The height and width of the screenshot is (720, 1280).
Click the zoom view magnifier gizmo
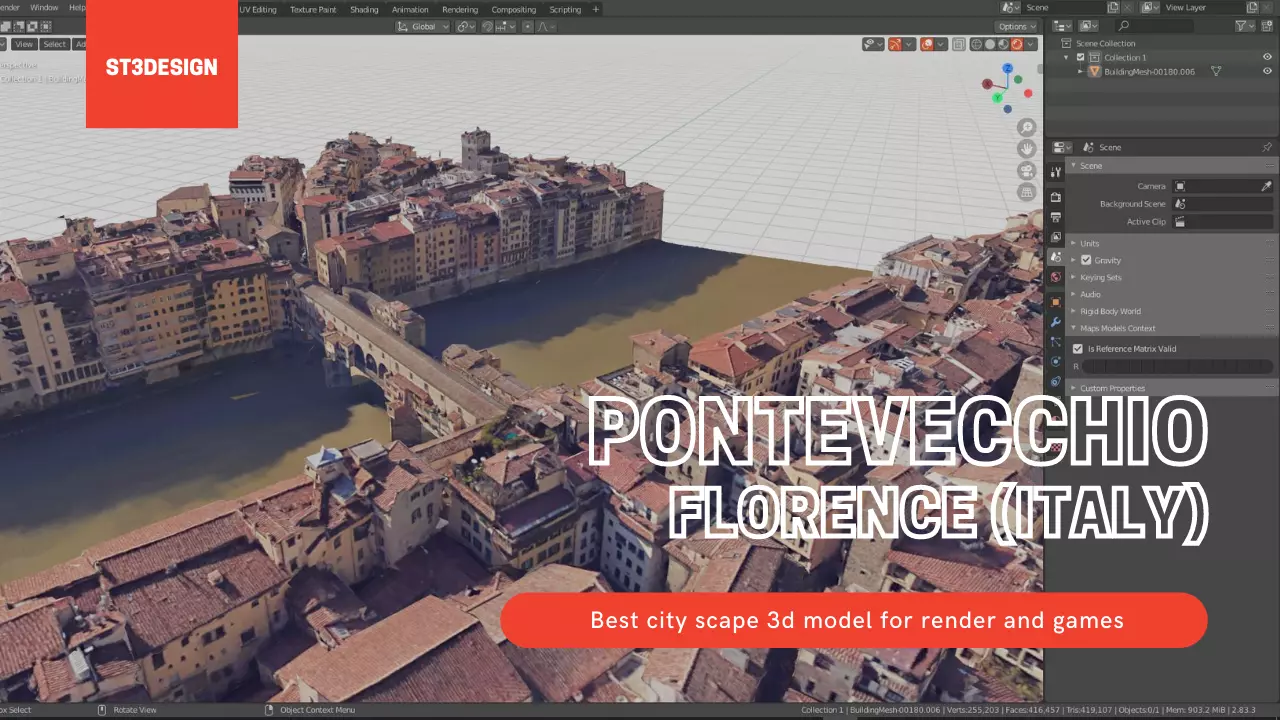[1026, 127]
